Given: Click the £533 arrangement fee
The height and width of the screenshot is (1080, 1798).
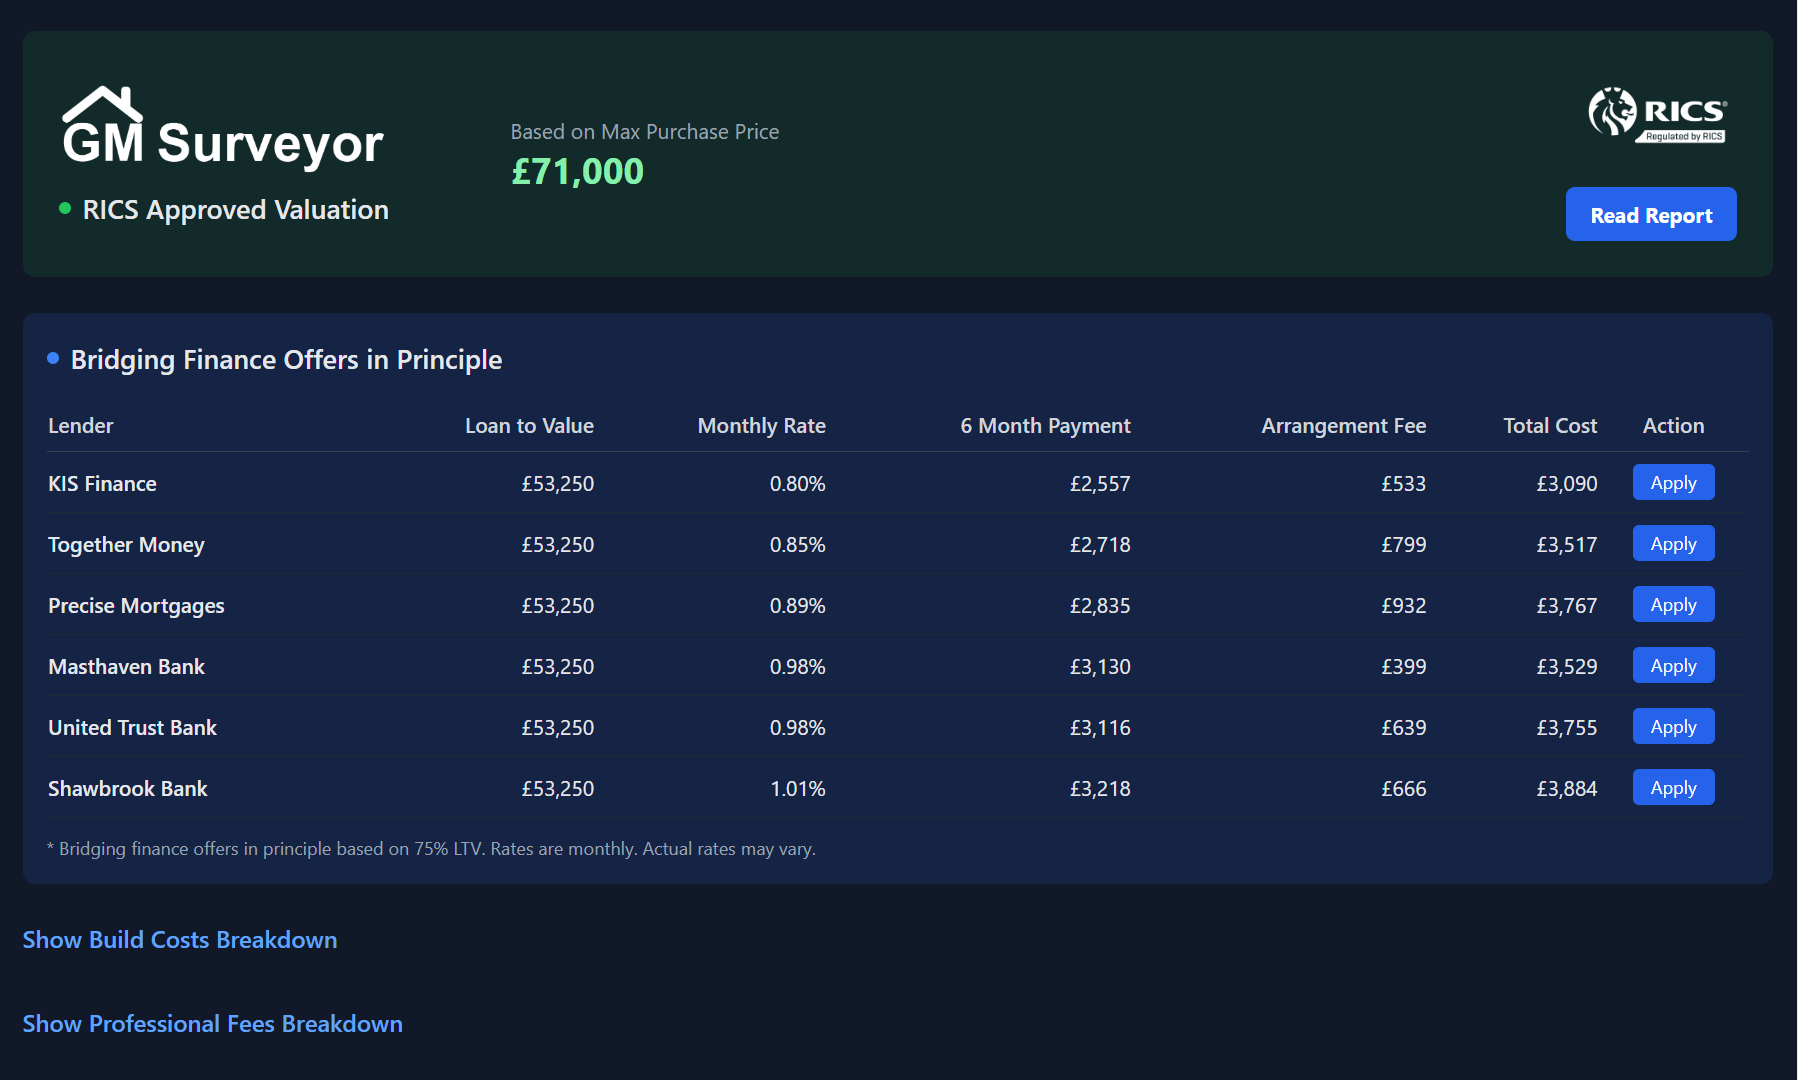Looking at the screenshot, I should [x=1404, y=484].
